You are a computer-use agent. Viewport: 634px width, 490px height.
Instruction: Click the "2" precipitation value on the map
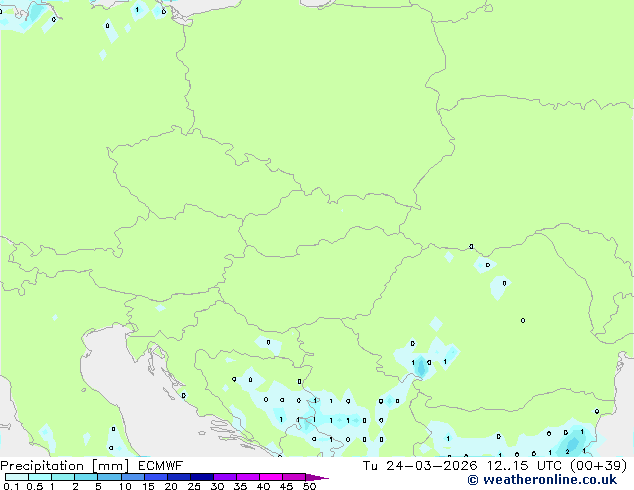567,452
